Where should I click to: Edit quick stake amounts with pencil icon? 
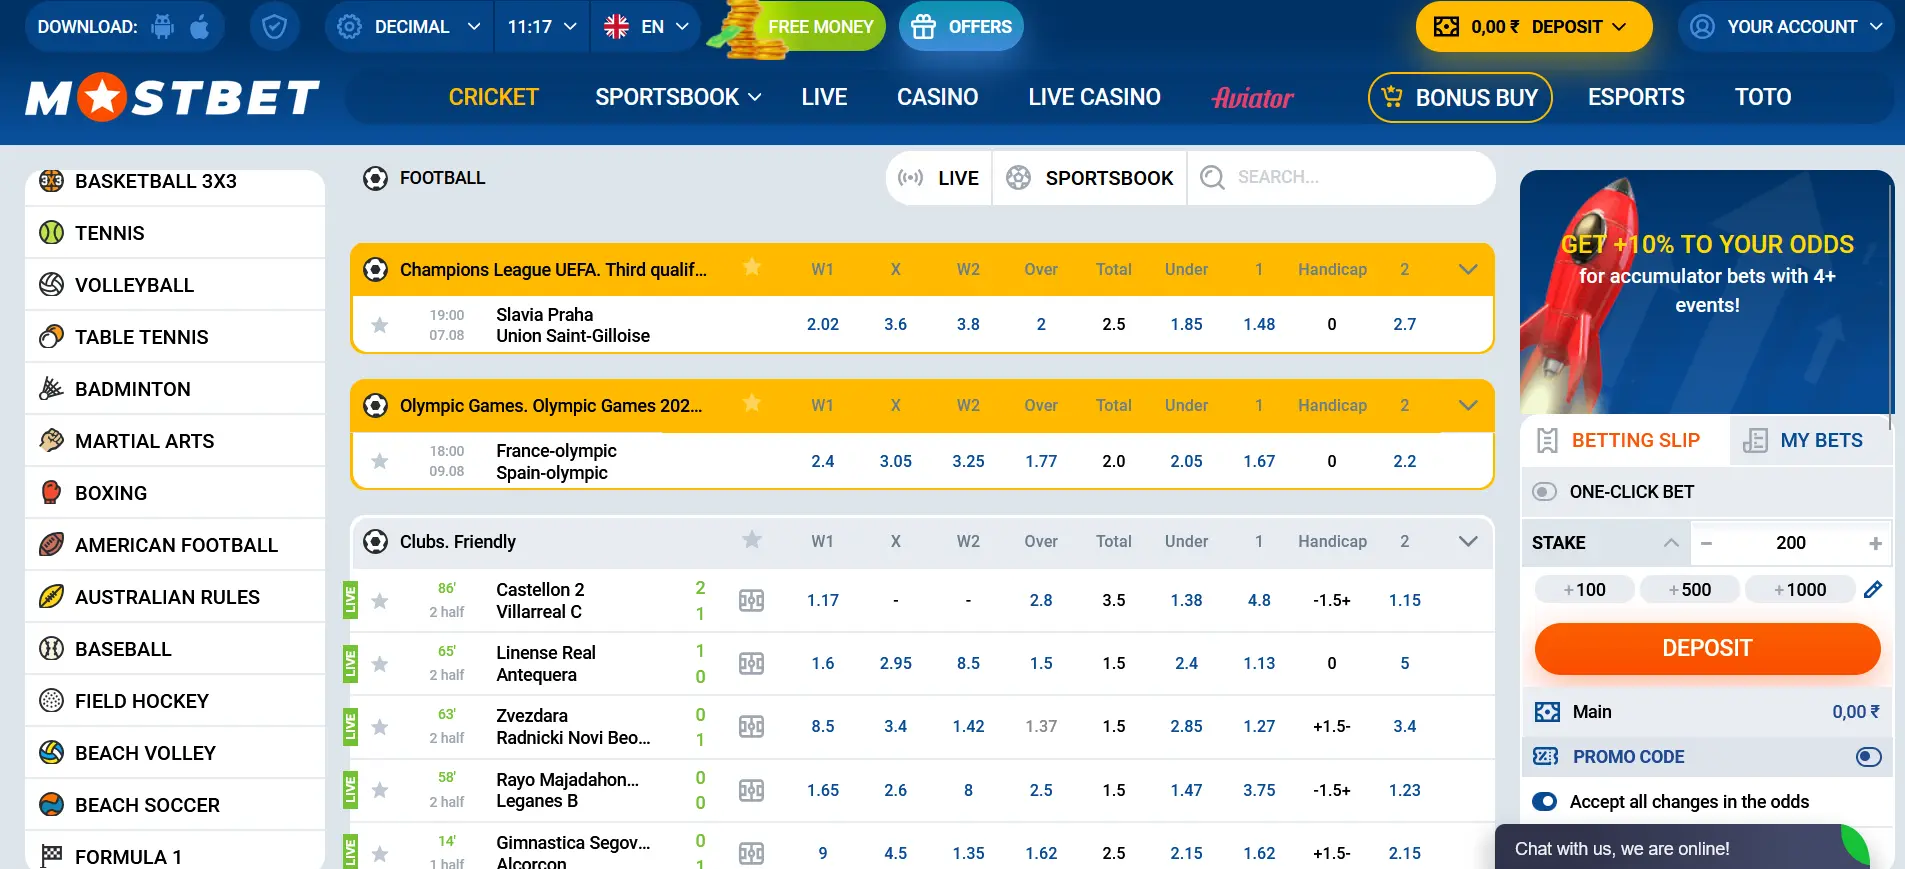[x=1873, y=590]
